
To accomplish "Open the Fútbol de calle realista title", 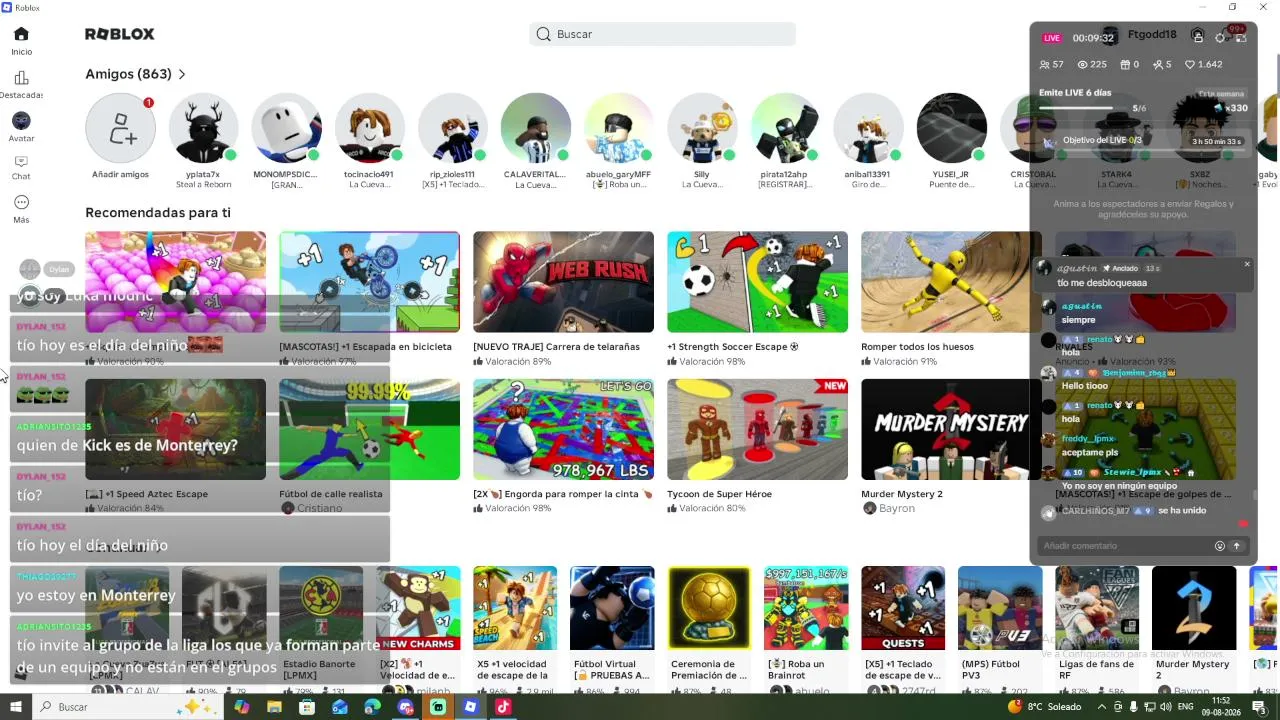I will [331, 494].
